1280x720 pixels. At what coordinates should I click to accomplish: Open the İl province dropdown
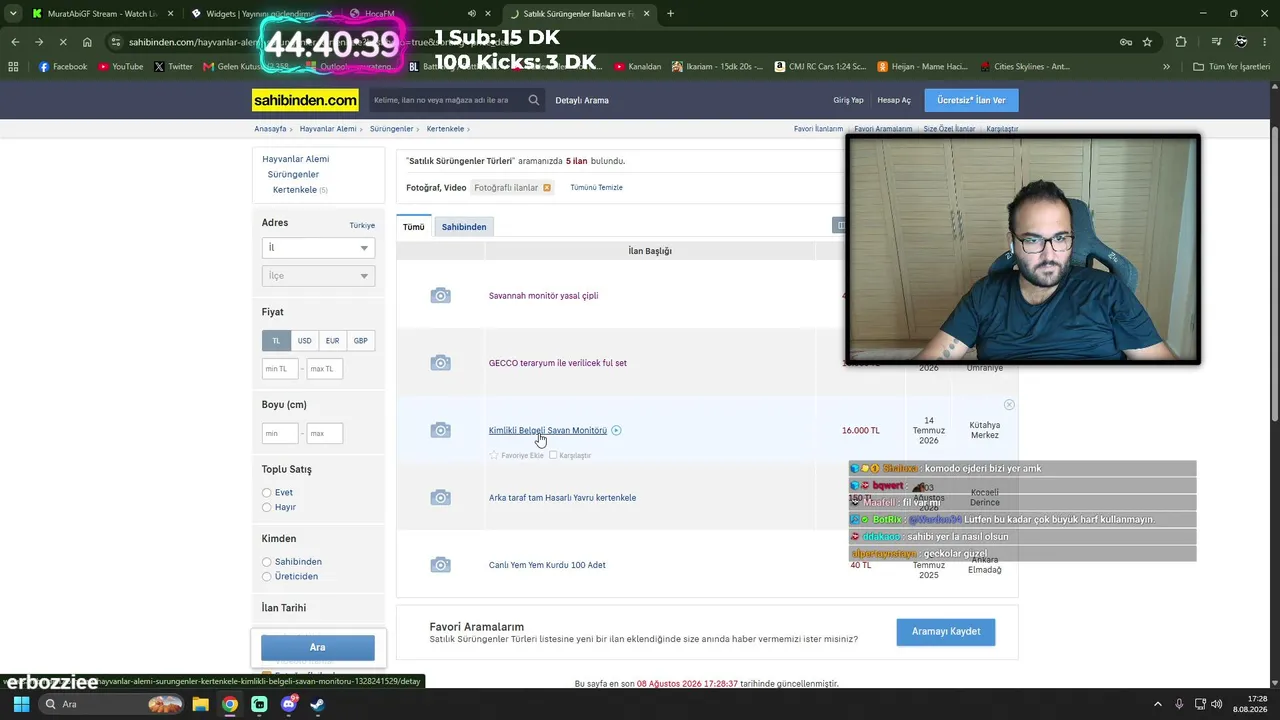(x=318, y=248)
